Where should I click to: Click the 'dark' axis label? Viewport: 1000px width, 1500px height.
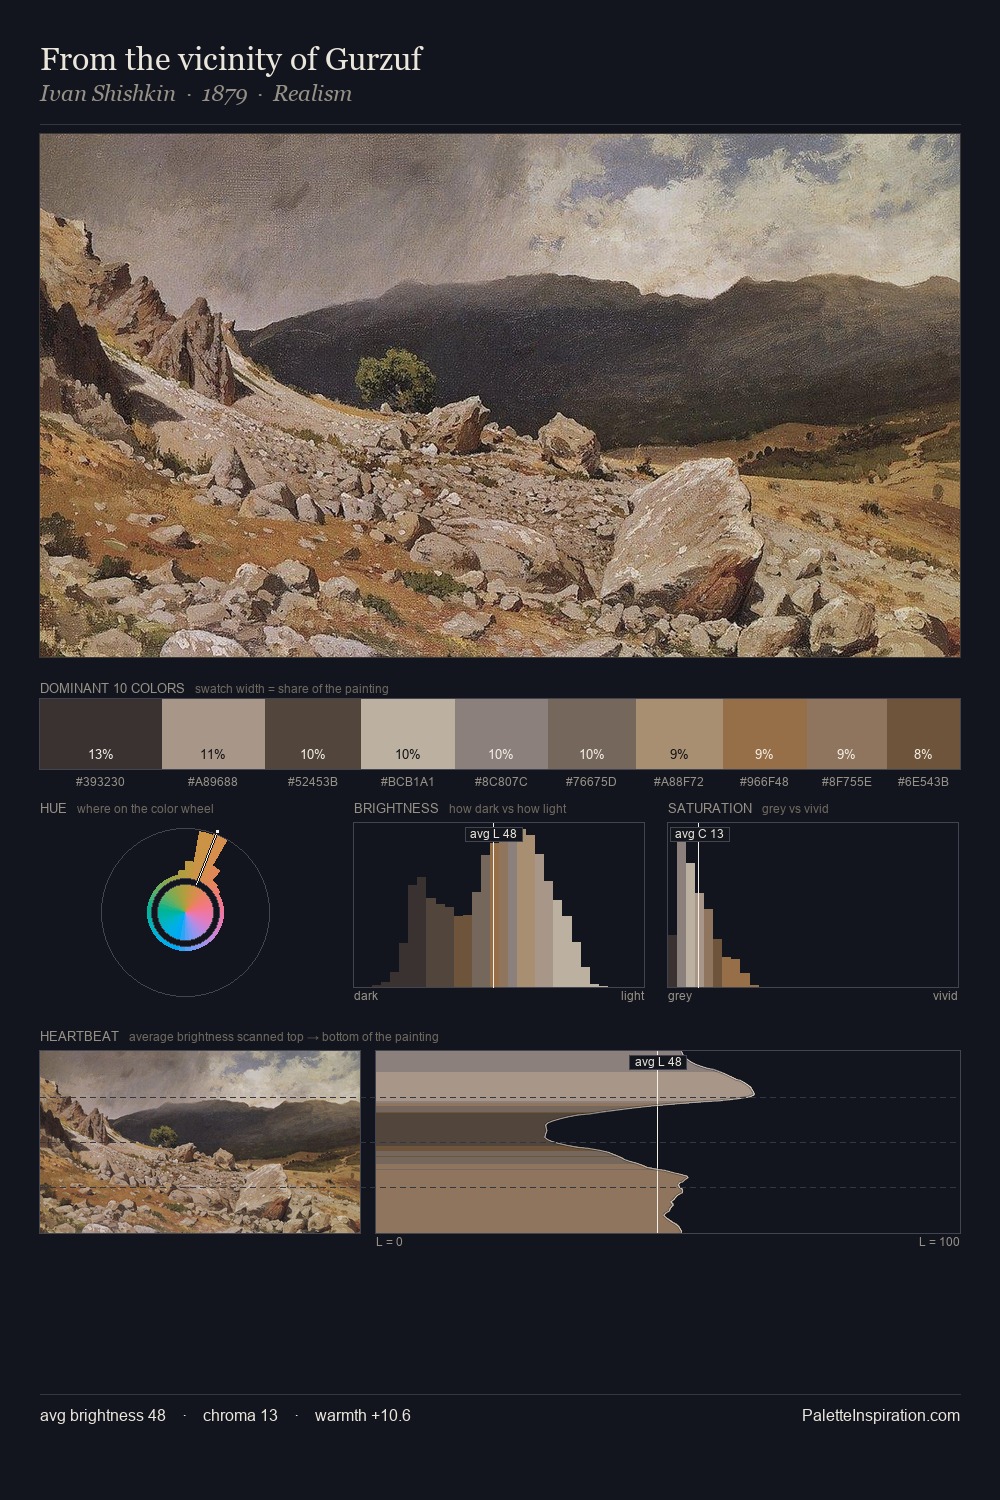coord(366,996)
